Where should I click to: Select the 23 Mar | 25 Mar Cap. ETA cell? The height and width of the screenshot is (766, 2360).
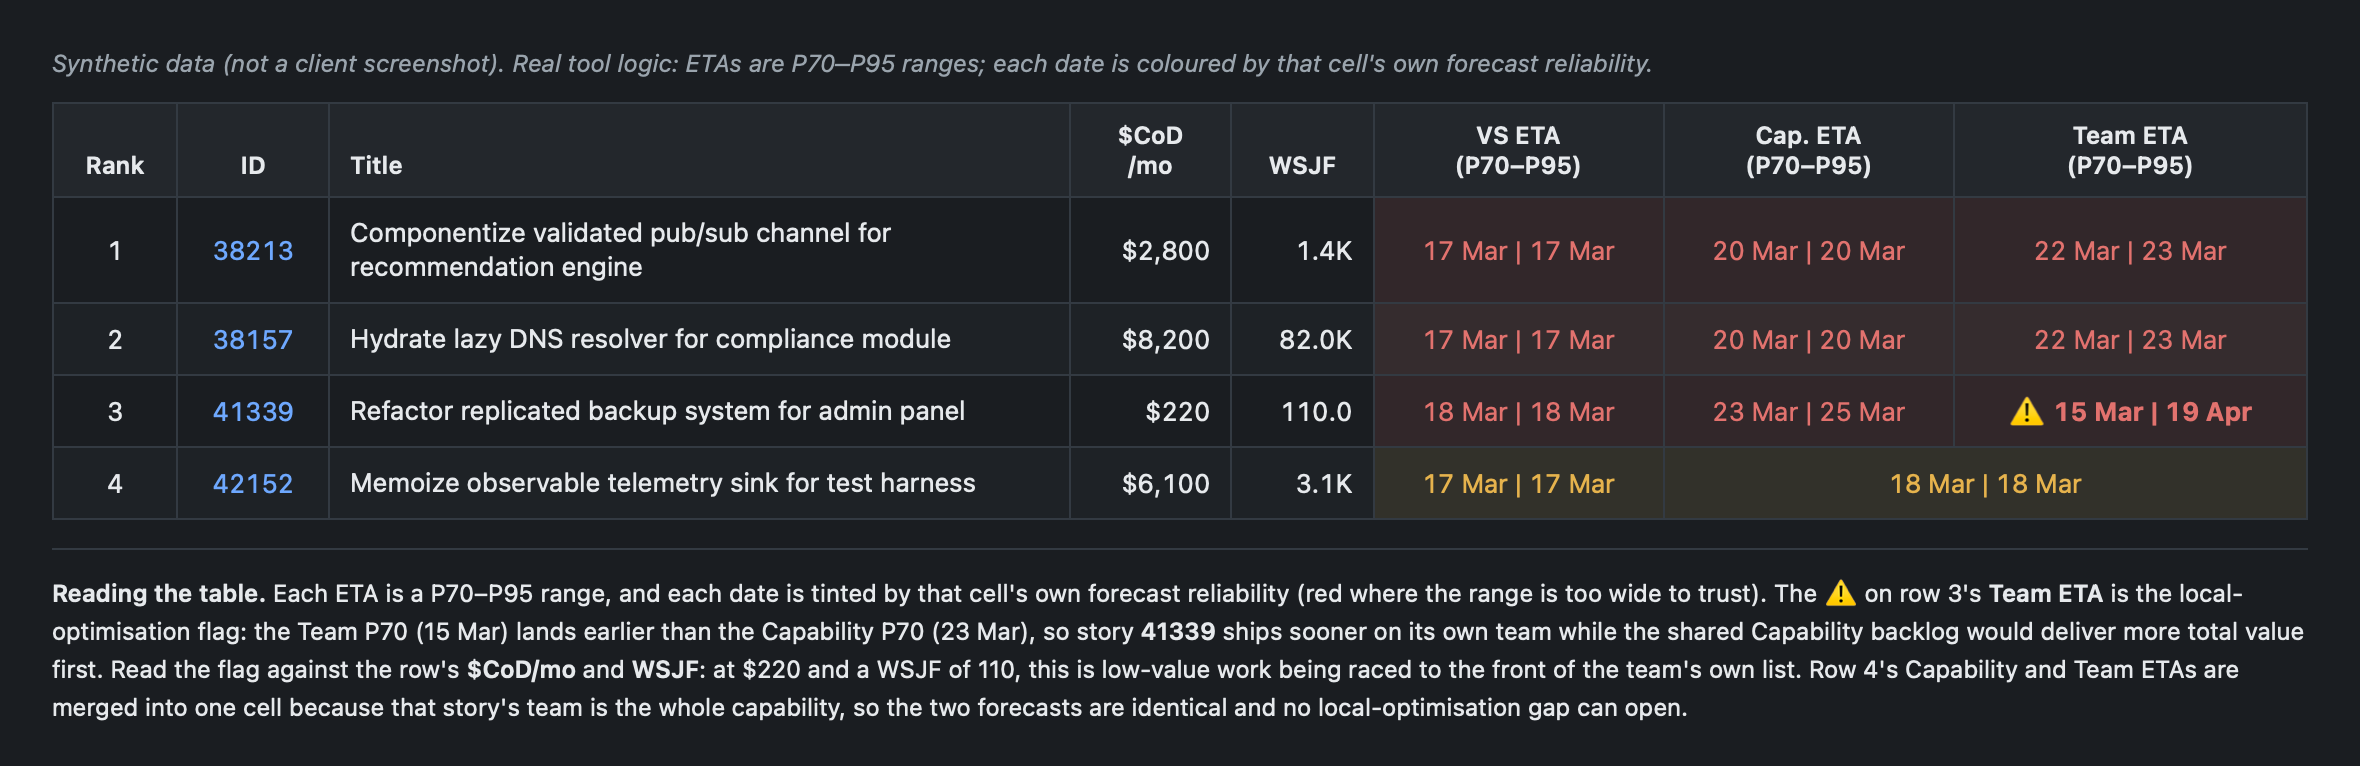click(1808, 412)
